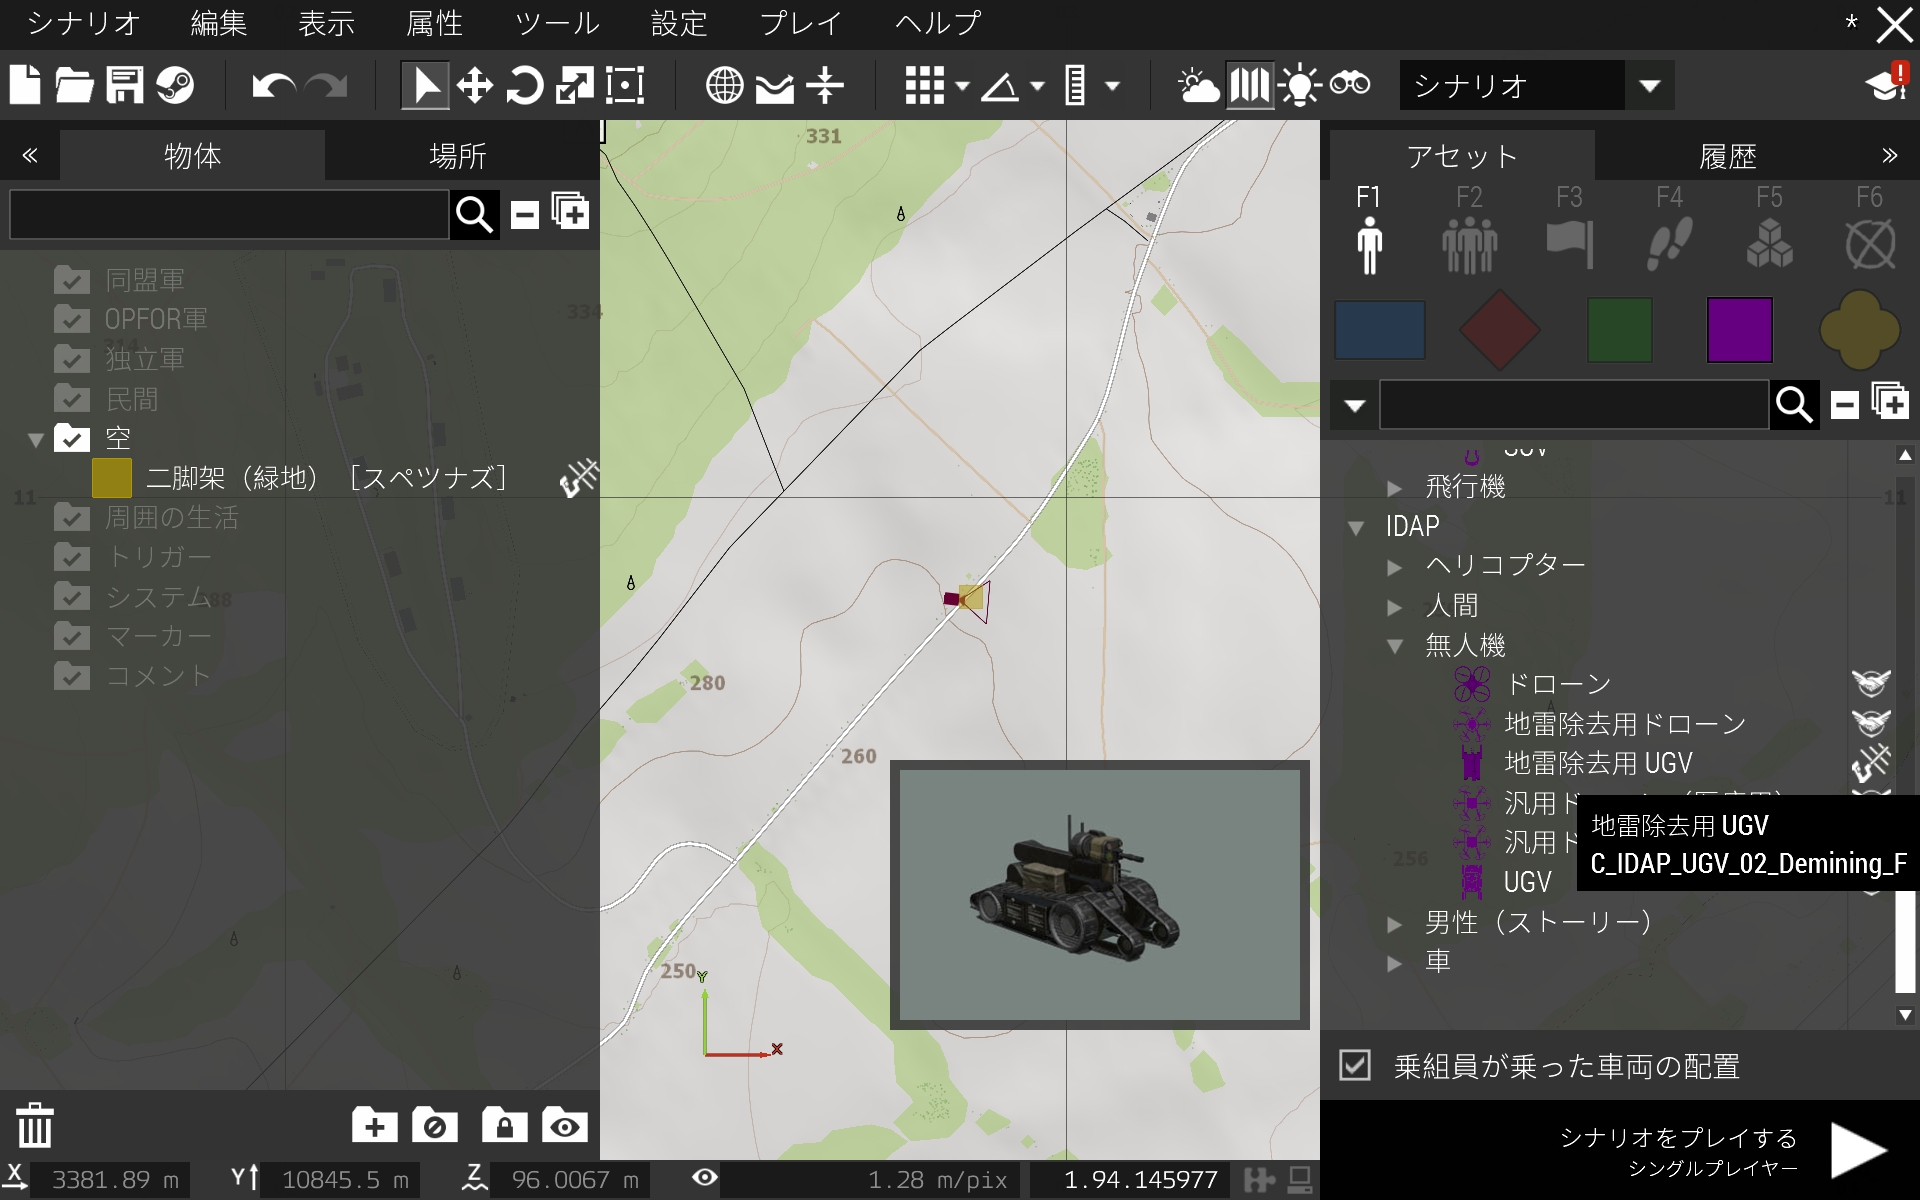Uncheck 乗組員が乗った車両の配置 checkbox
Viewport: 1920px width, 1200px height.
pyautogui.click(x=1355, y=1065)
